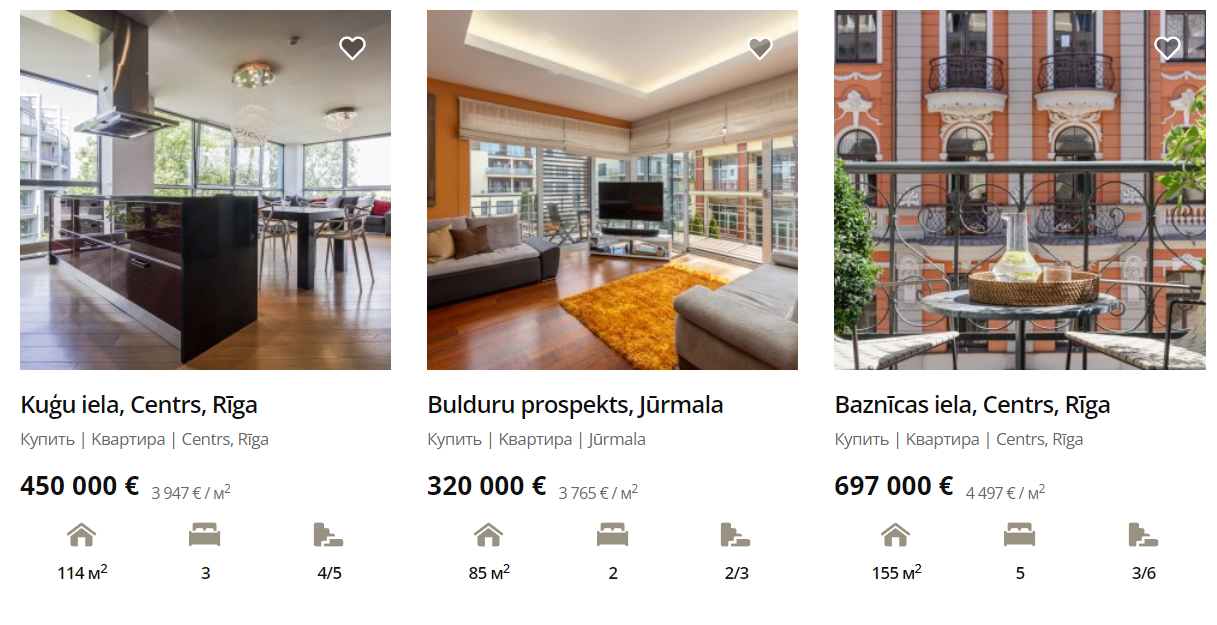Click stairs floor icon above 4/5
Image resolution: width=1217 pixels, height=625 pixels.
(328, 535)
